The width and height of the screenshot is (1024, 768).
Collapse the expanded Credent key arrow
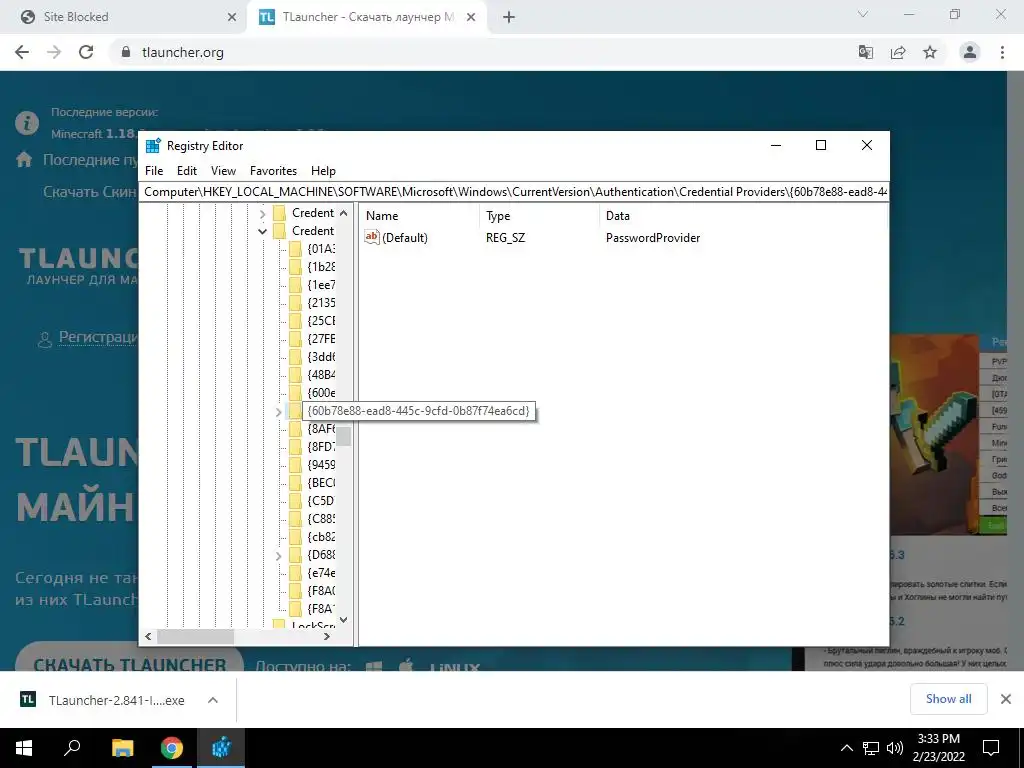(263, 231)
